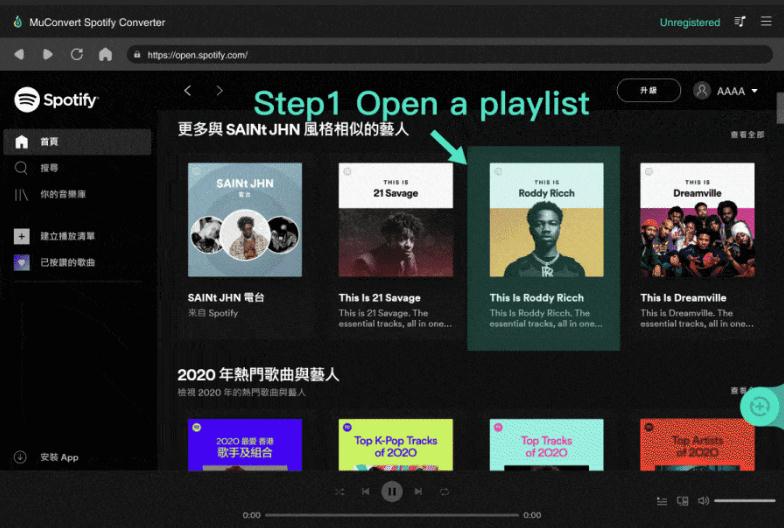Toggle repeat mode

444,491
